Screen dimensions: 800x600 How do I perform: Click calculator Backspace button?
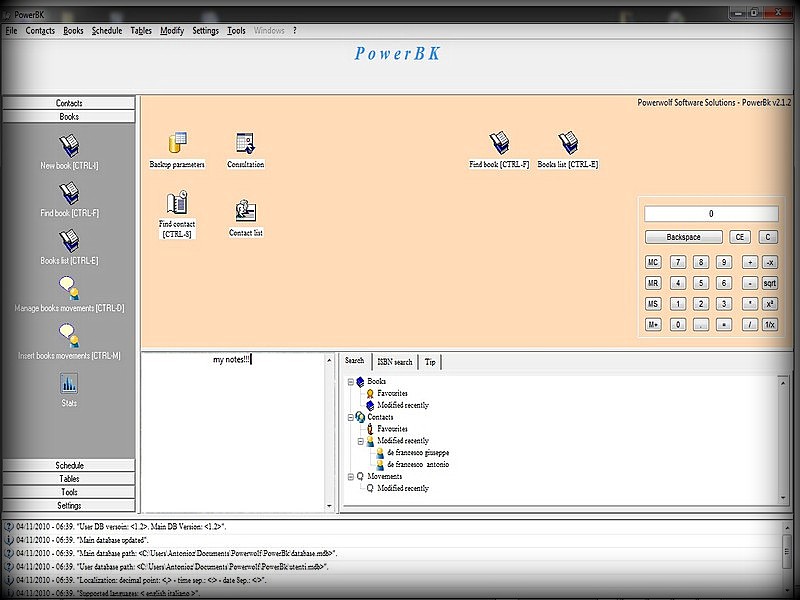point(684,237)
